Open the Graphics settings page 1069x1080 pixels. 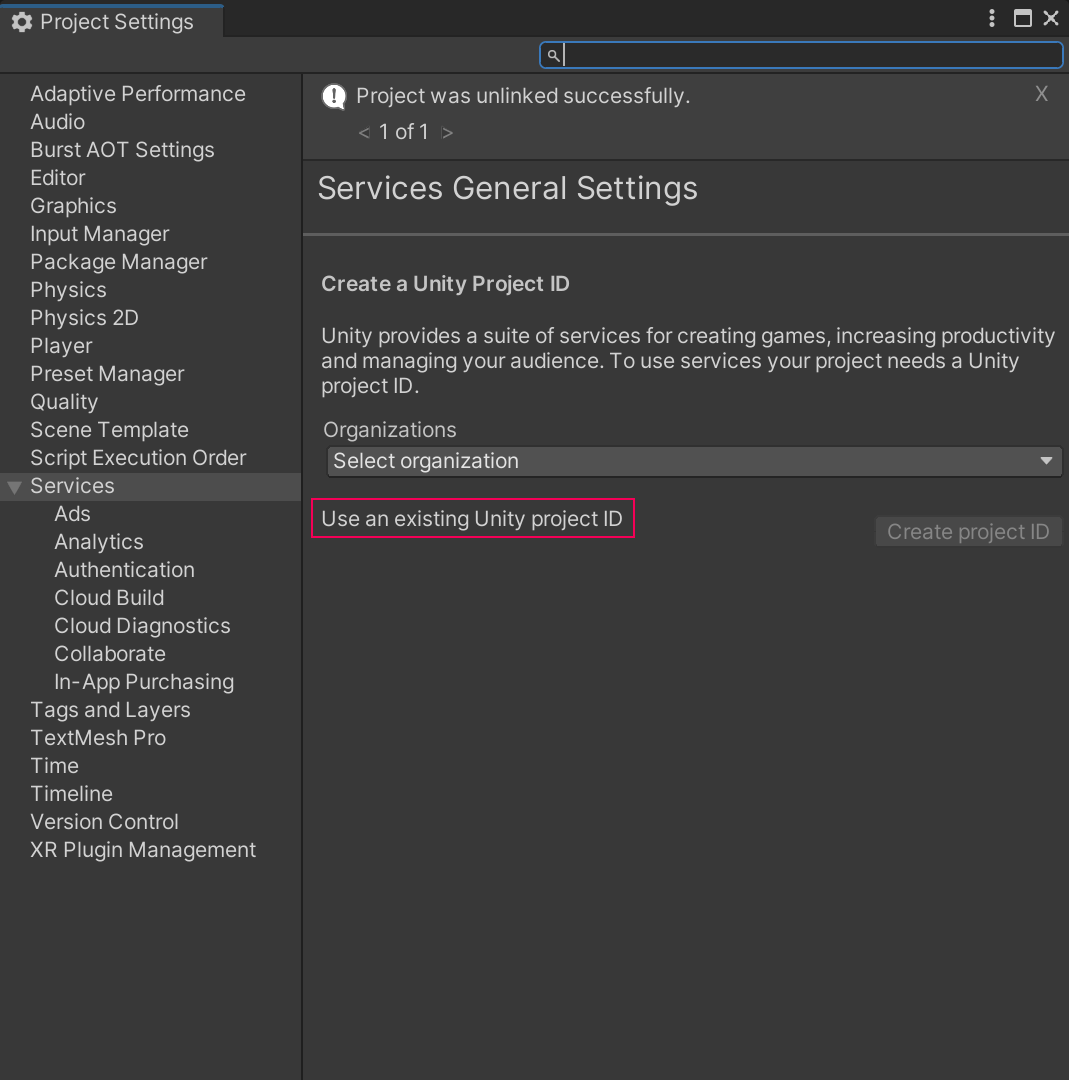point(73,206)
